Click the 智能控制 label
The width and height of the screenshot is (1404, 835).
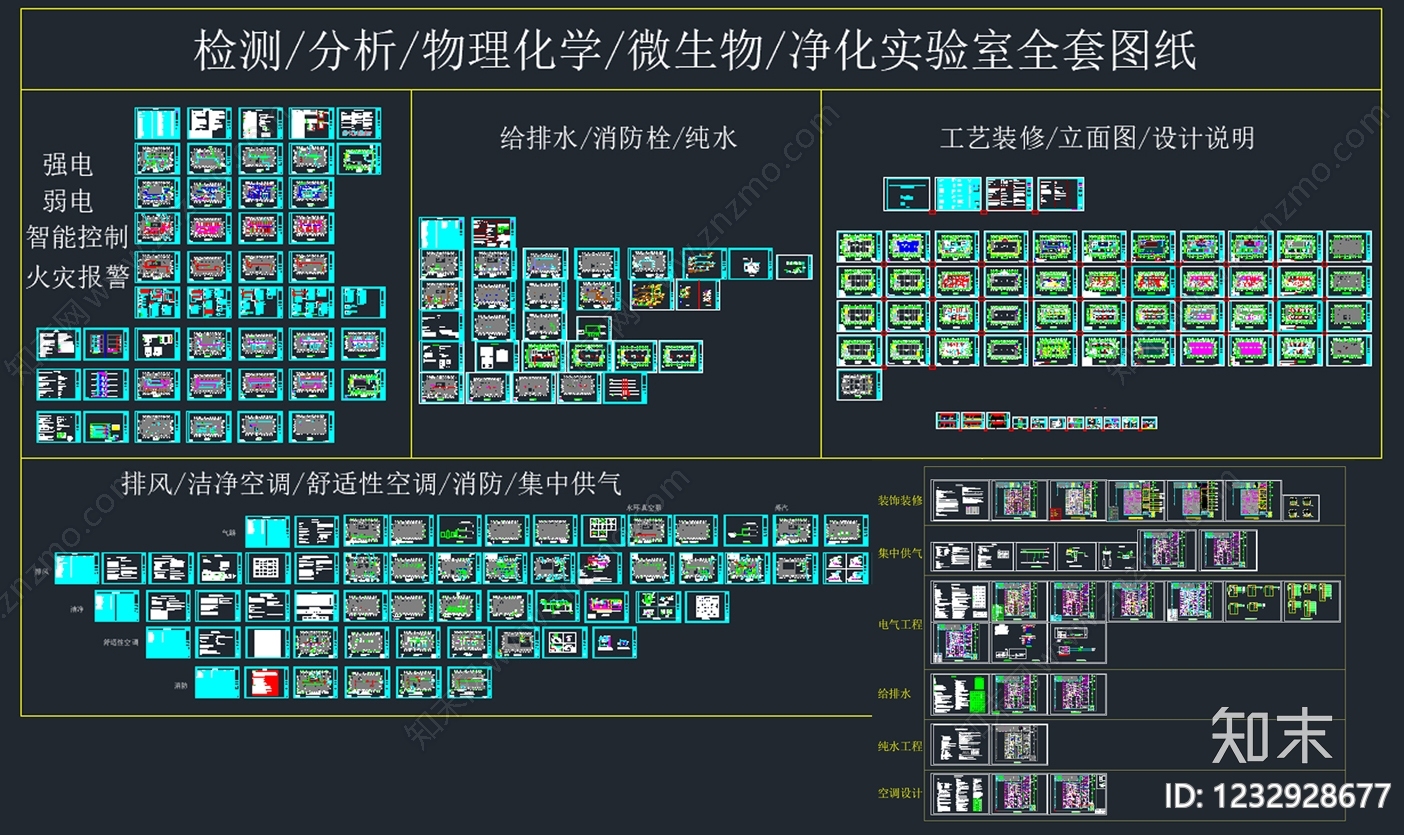tap(78, 238)
